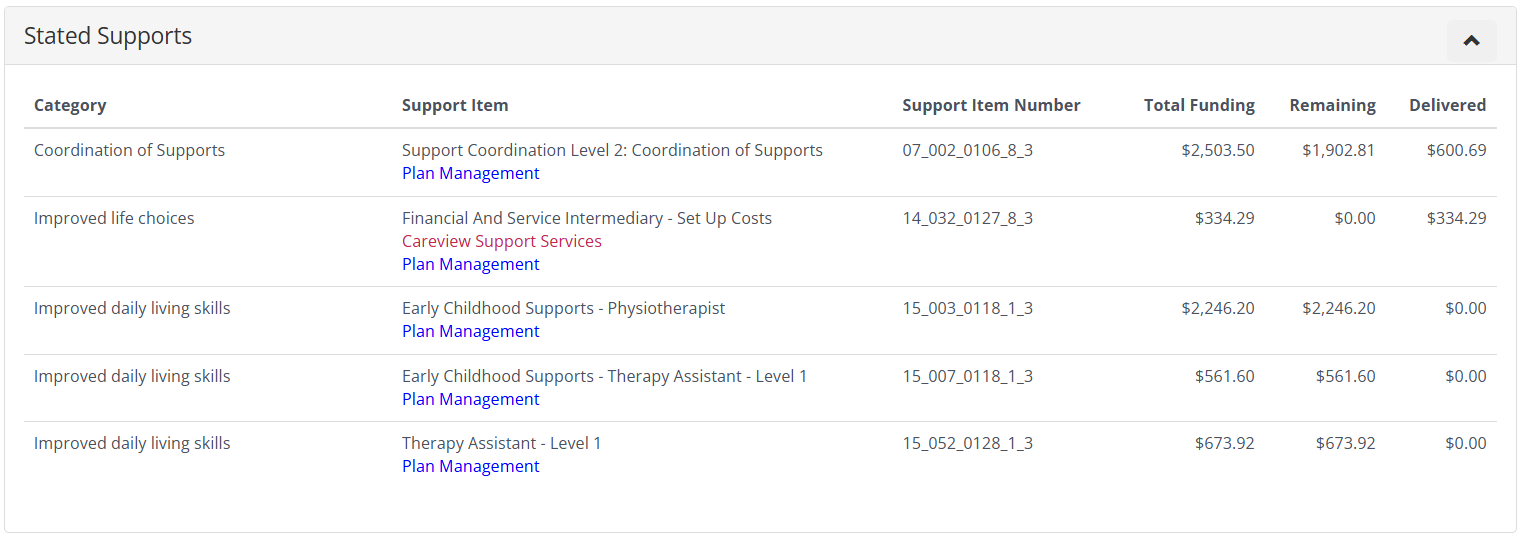Click Early Childhood Supports - Physiotherapist item text
1524x533 pixels.
563,308
